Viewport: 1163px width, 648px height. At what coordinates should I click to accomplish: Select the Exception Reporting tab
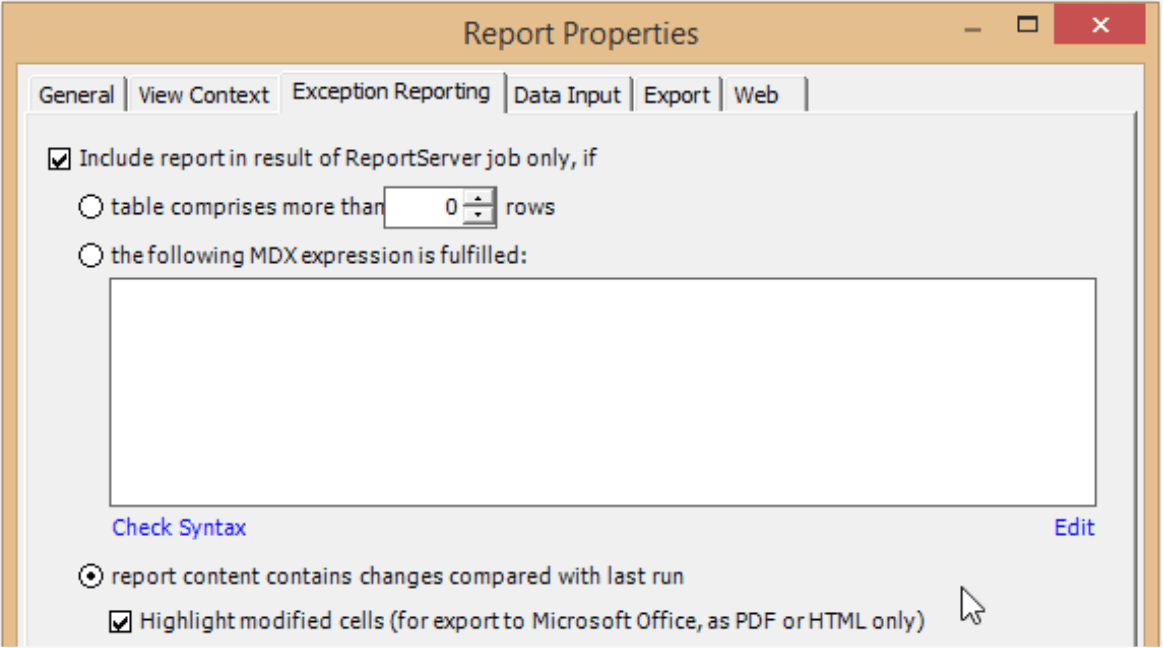pos(391,92)
